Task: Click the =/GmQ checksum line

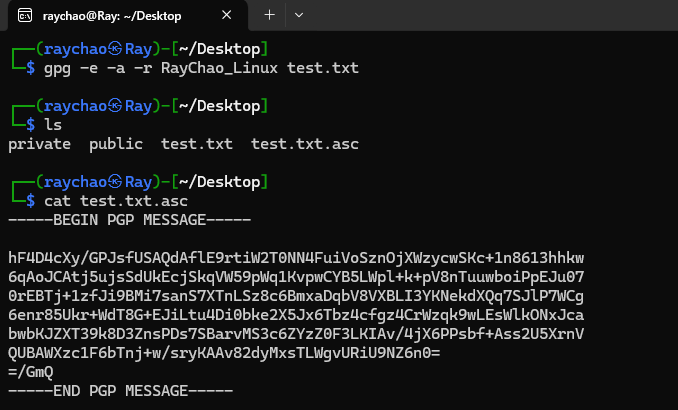Action: coord(31,372)
